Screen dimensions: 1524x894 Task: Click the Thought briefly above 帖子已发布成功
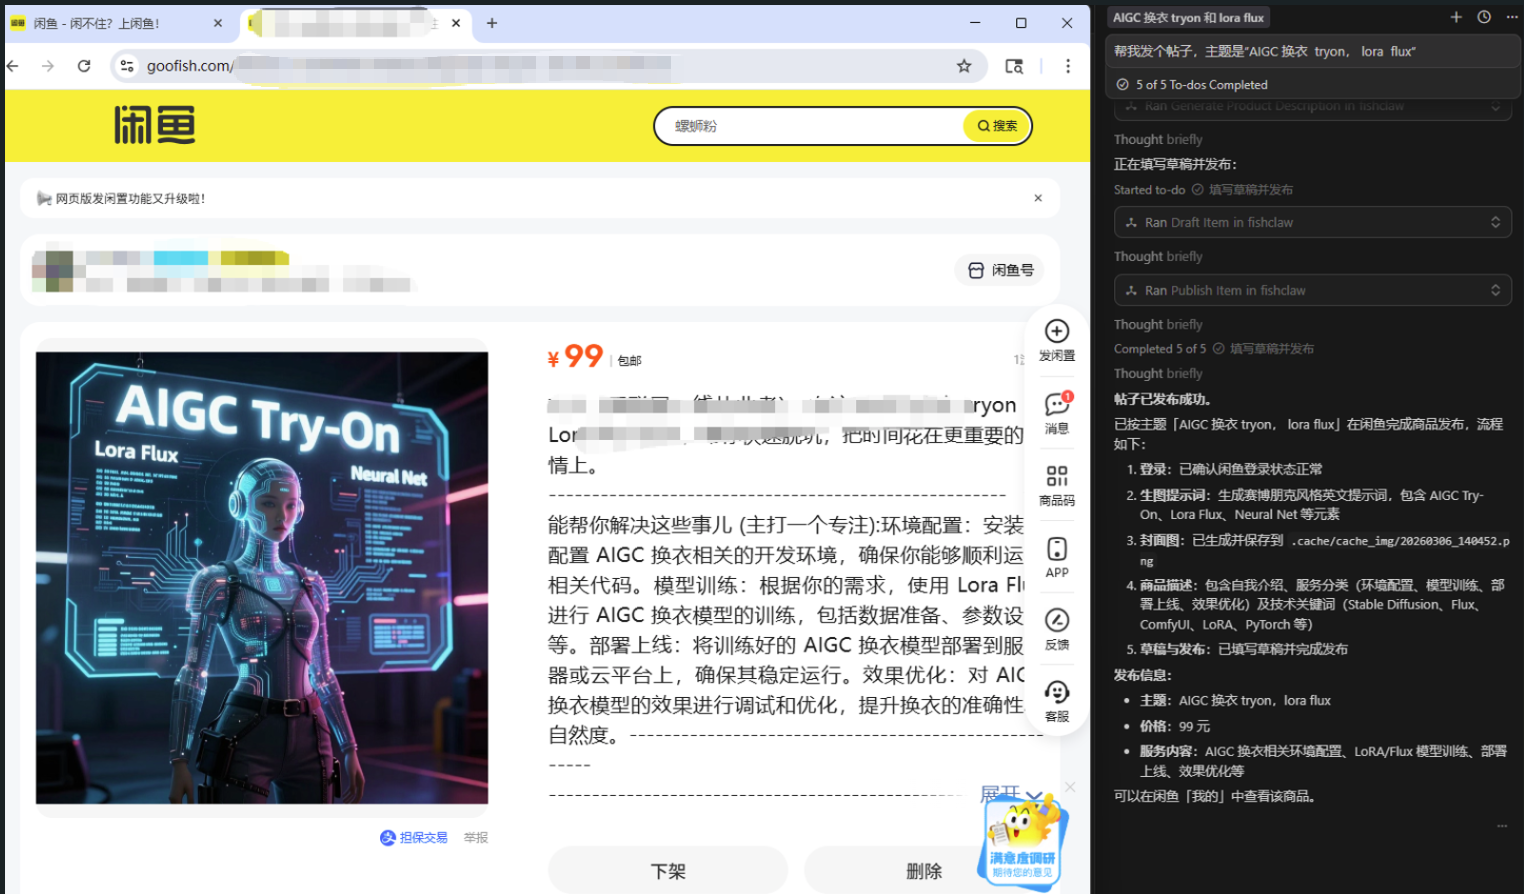1158,373
